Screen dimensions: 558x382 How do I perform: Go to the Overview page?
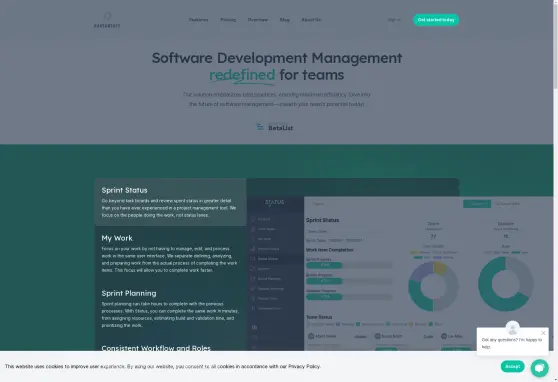click(x=258, y=20)
